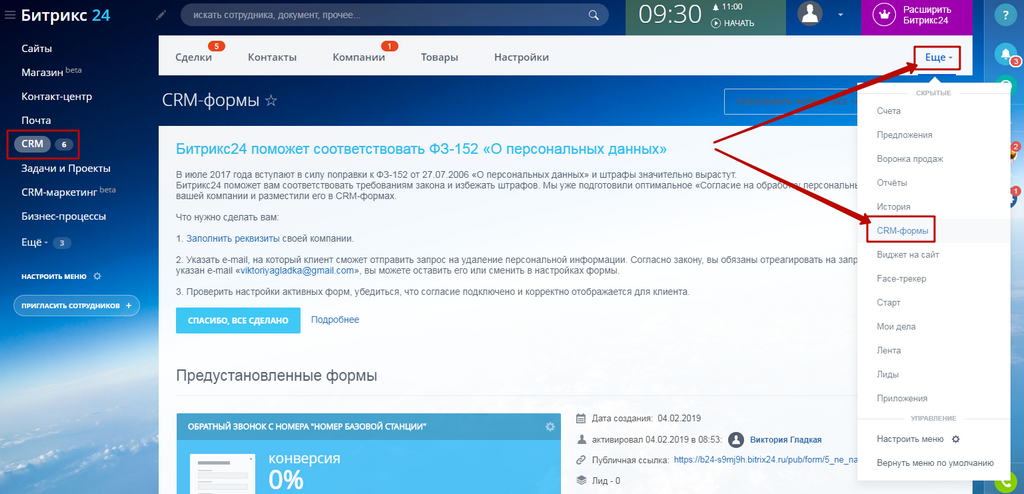Open the Настройки tab
Viewport: 1024px width, 494px height.
tap(521, 58)
